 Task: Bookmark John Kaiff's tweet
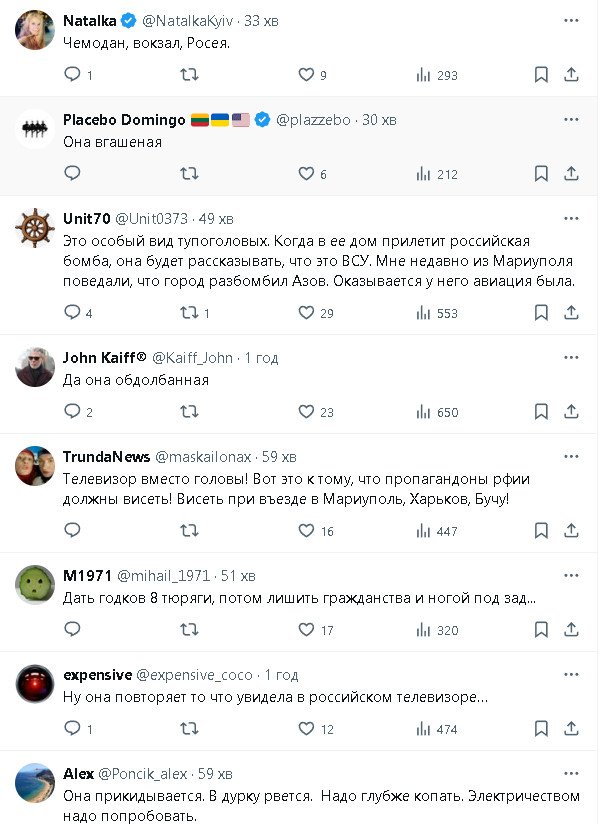click(541, 412)
